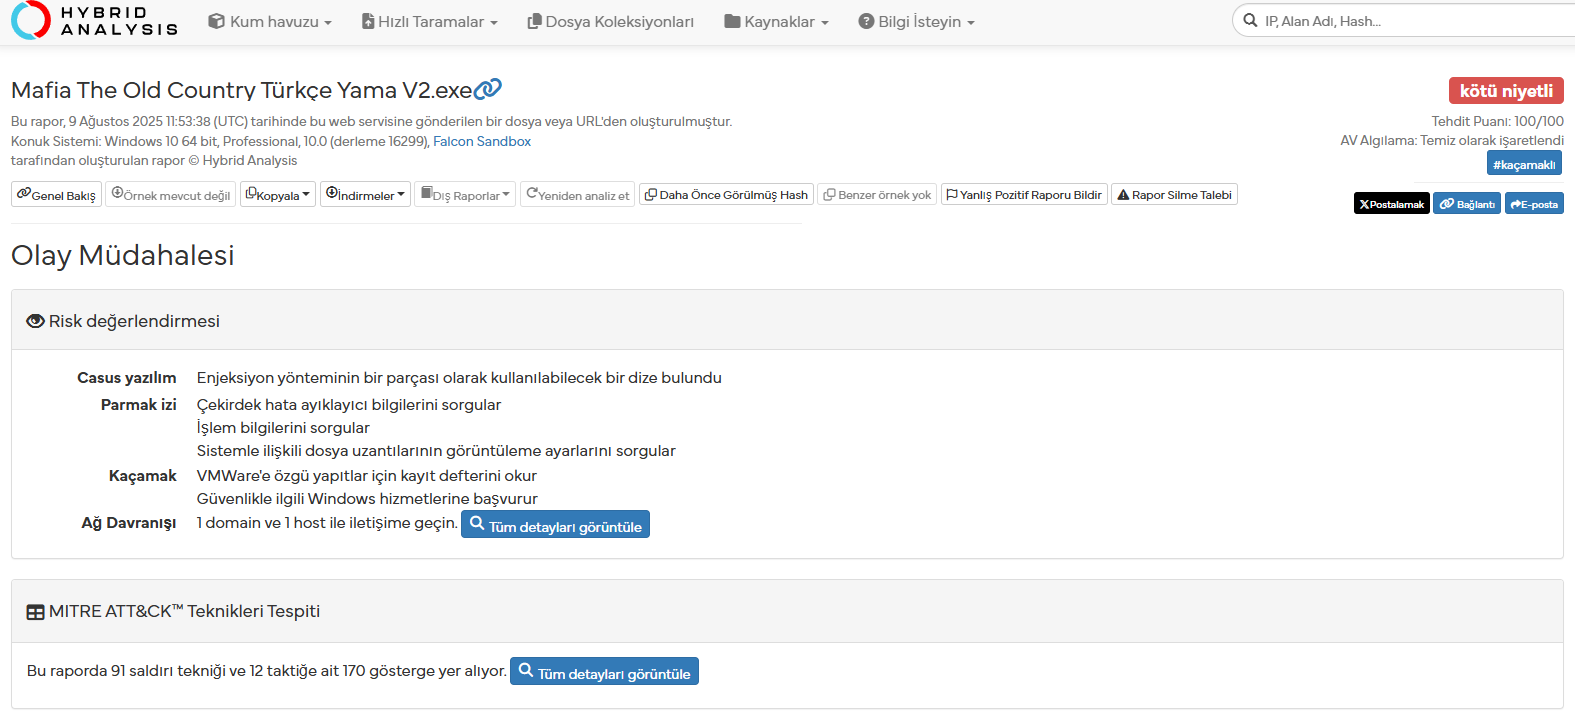Open the Kum havuzu menu
Image resolution: width=1575 pixels, height=717 pixels.
(x=270, y=22)
